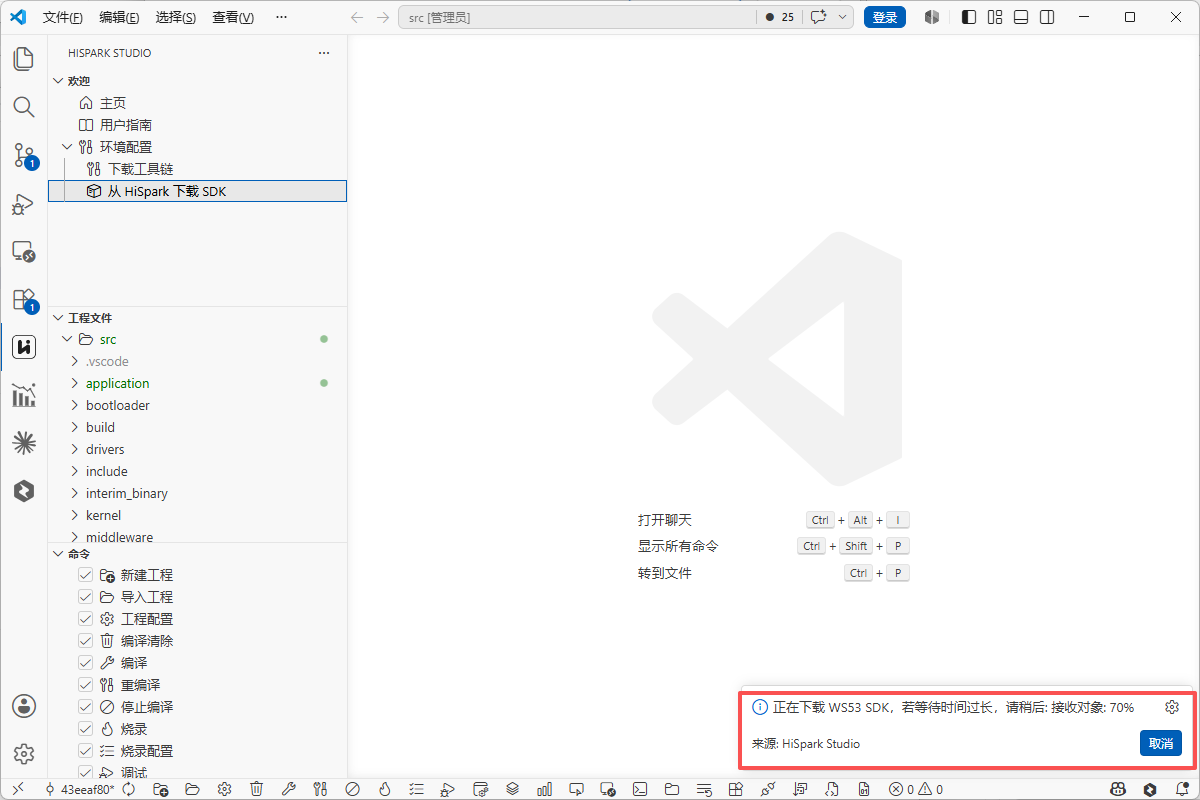Expand the bootloader folder
The image size is (1200, 800).
point(75,406)
